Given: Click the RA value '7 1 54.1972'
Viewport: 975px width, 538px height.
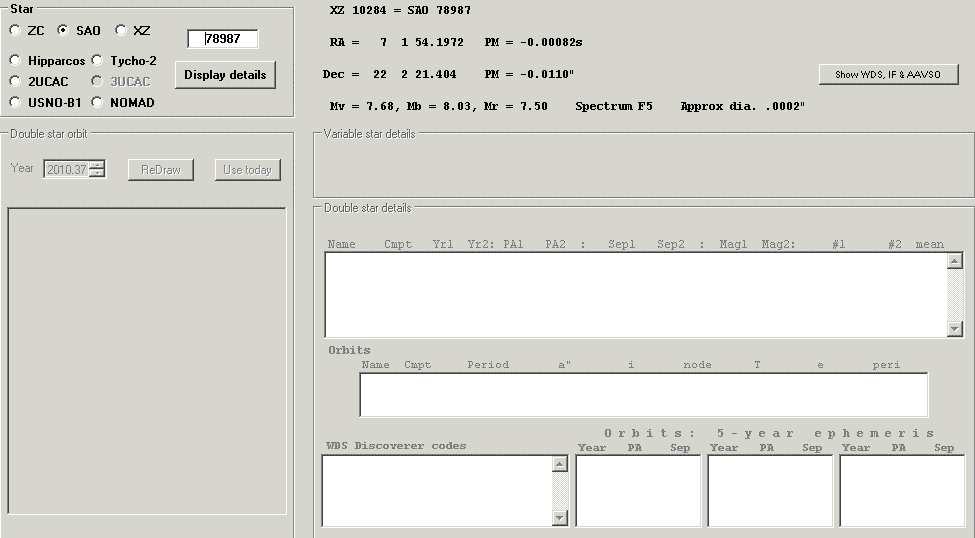Looking at the screenshot, I should pos(422,42).
